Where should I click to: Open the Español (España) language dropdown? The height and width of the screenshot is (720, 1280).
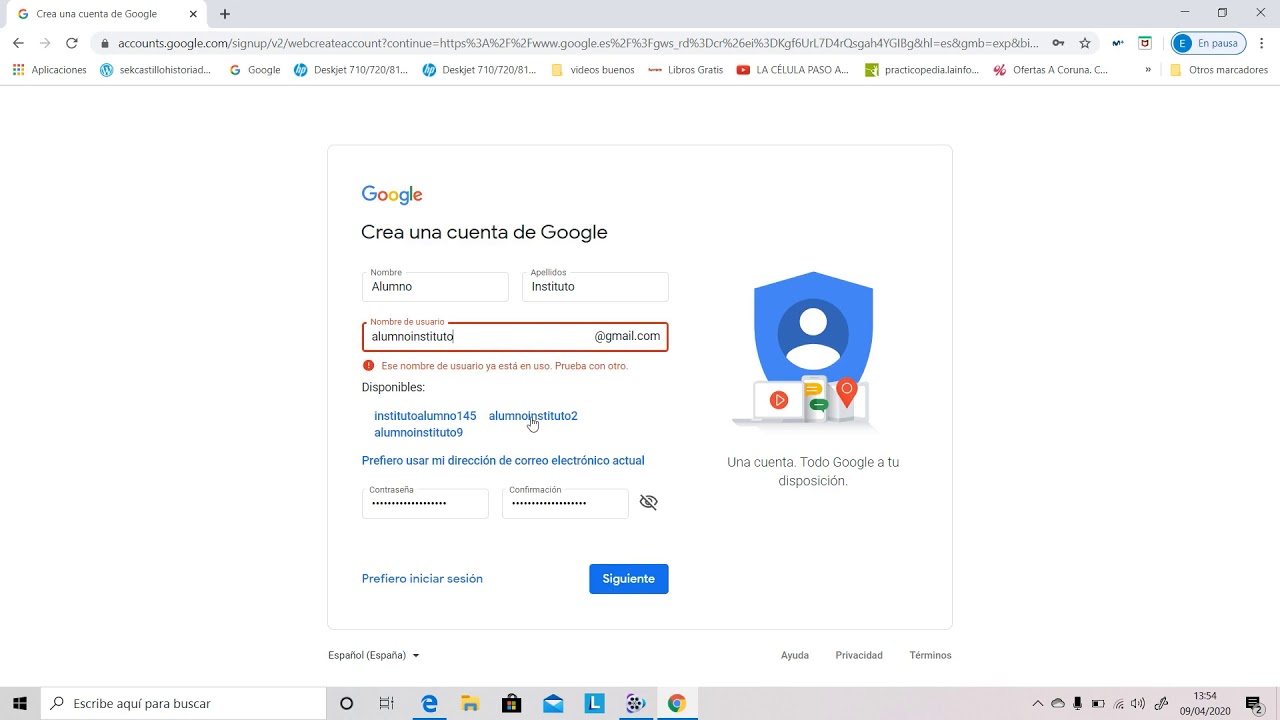[x=374, y=656]
